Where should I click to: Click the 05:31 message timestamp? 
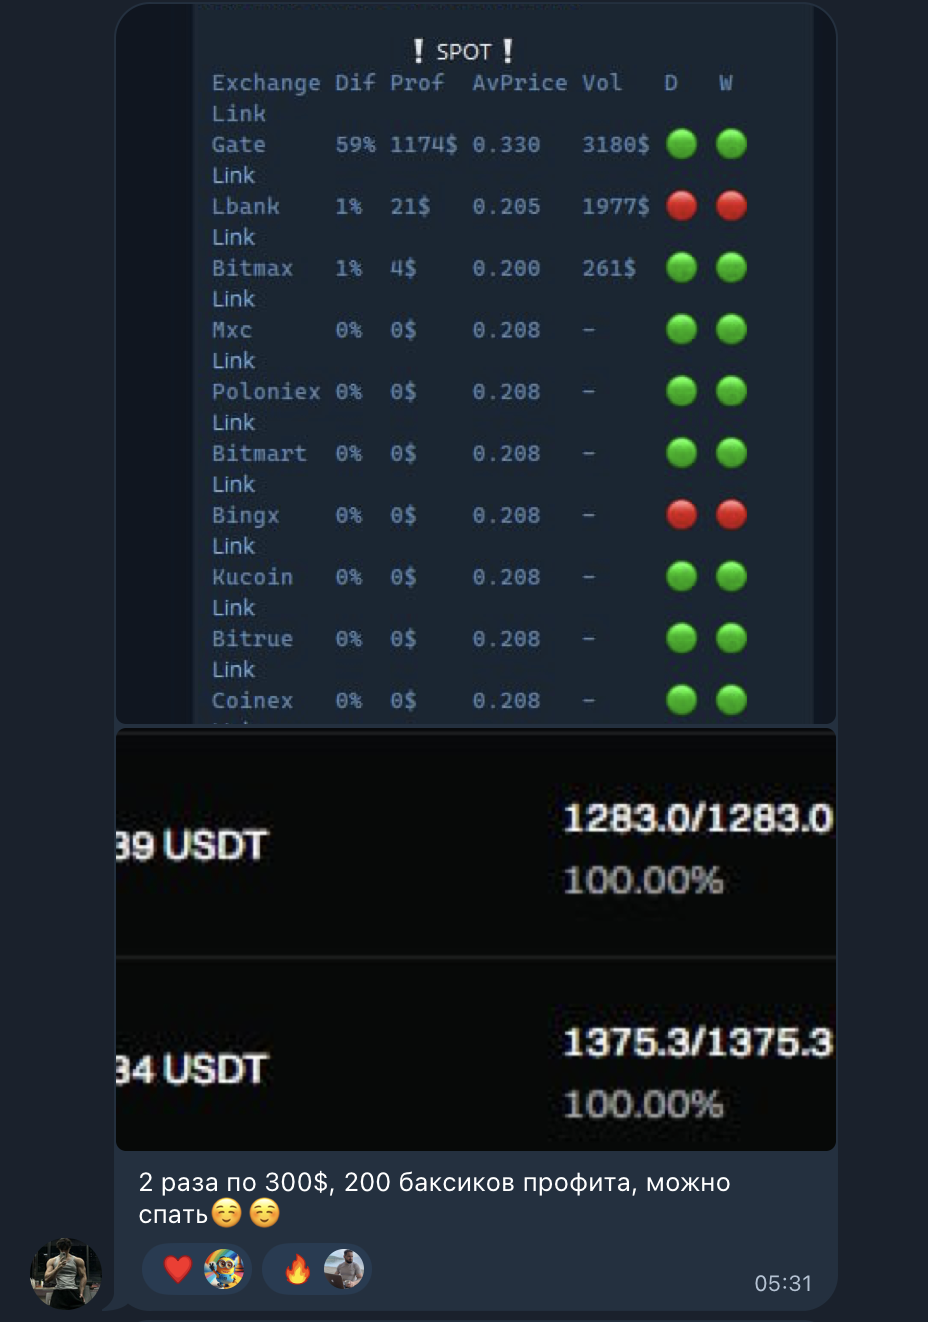[782, 1283]
